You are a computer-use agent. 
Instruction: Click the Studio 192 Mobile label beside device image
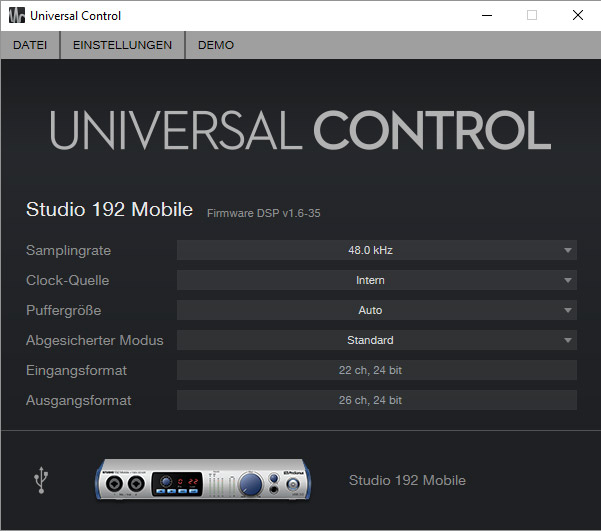(x=407, y=480)
